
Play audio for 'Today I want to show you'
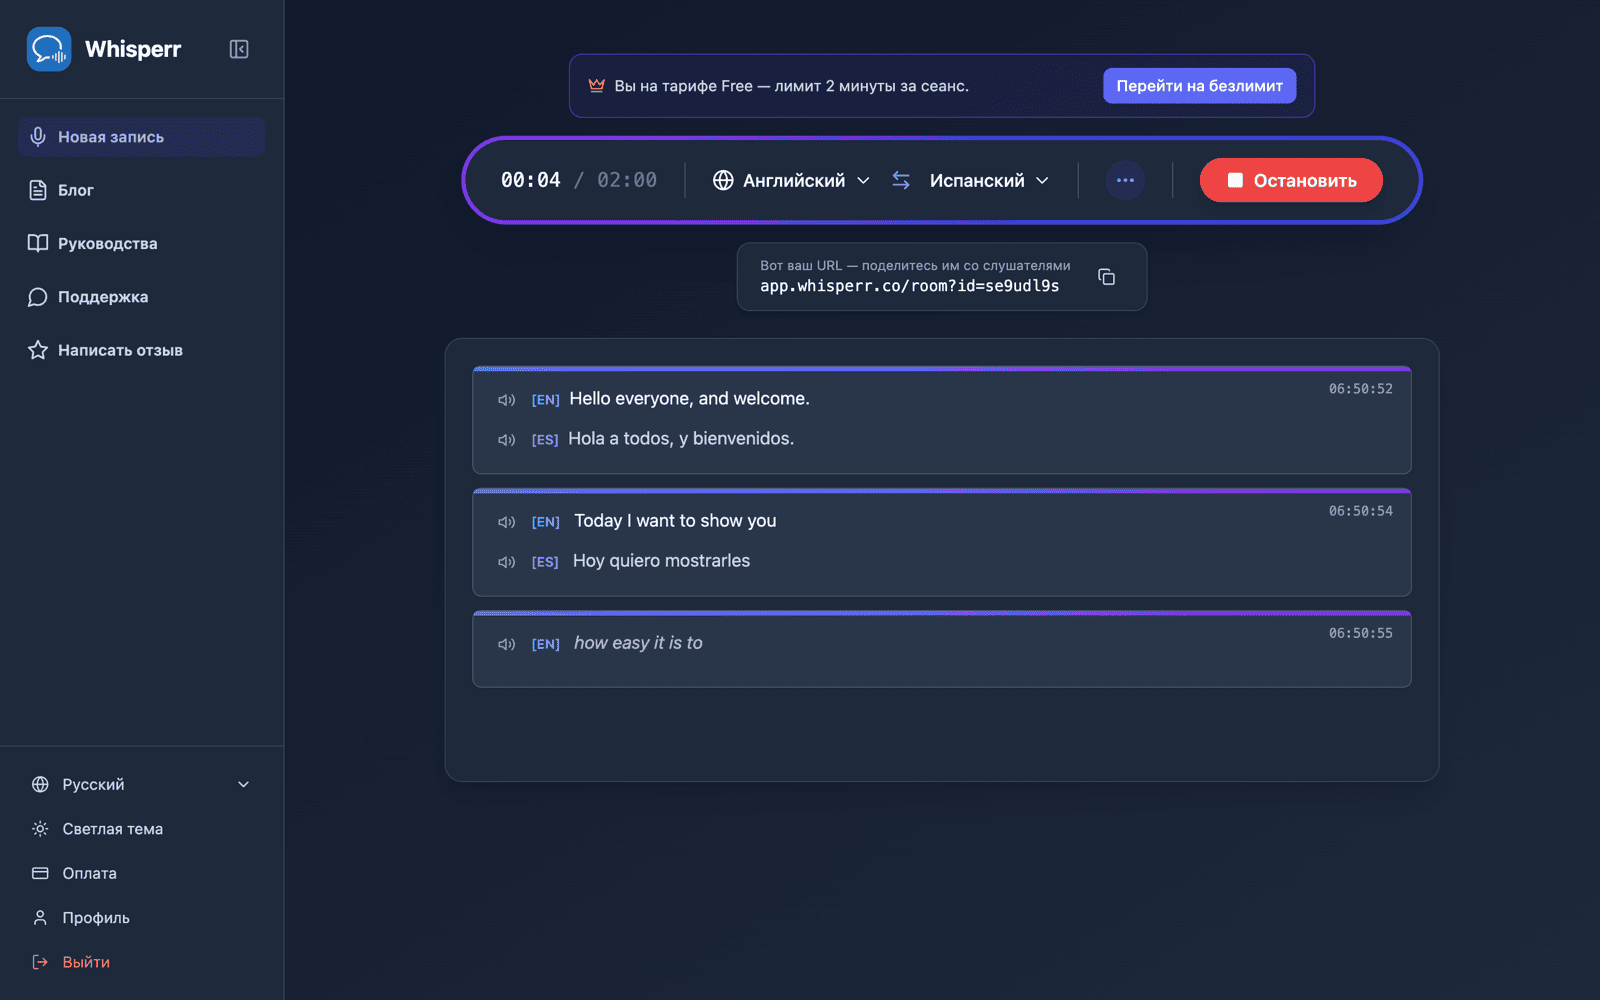[x=507, y=522]
